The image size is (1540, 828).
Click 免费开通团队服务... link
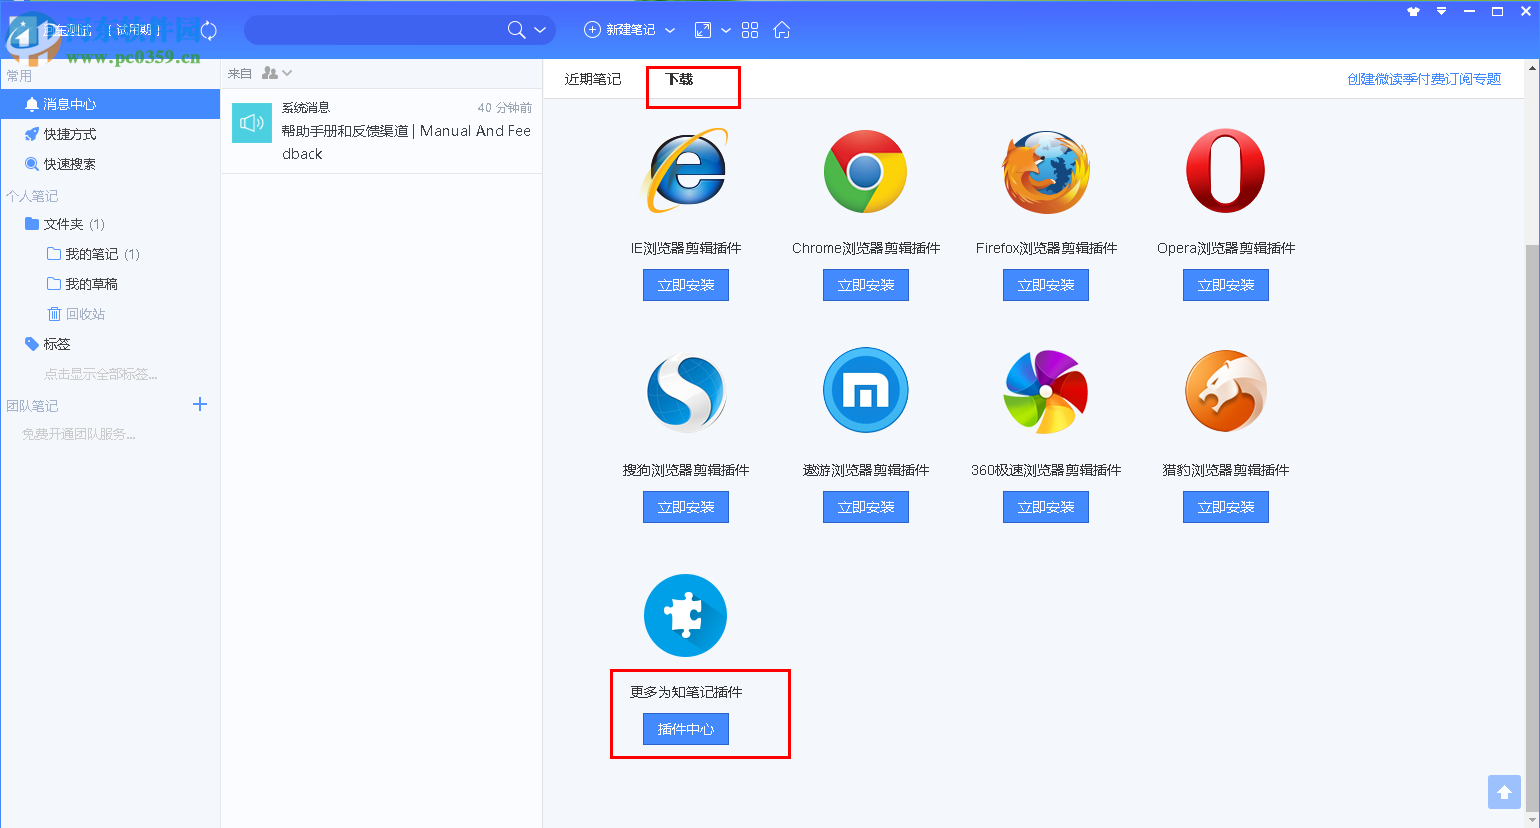79,434
